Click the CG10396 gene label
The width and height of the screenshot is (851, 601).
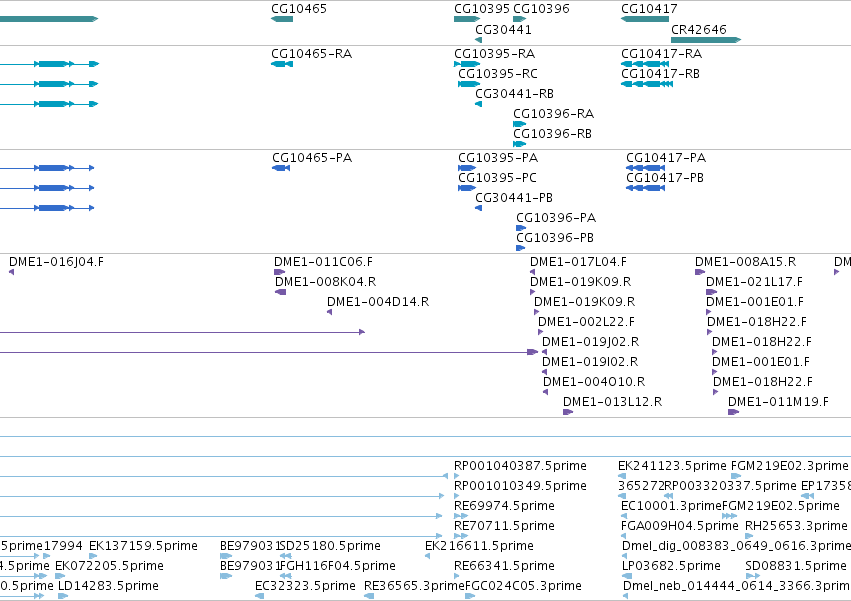coord(541,9)
